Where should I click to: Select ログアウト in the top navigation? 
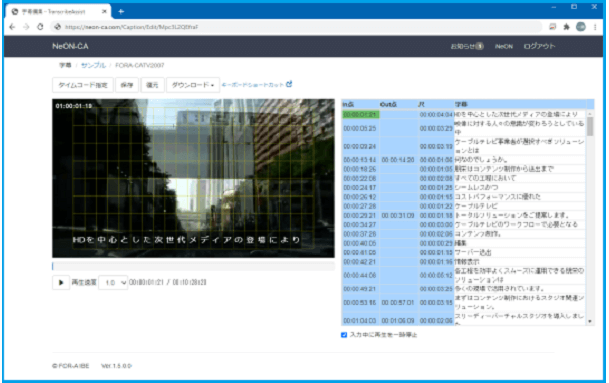coord(539,46)
